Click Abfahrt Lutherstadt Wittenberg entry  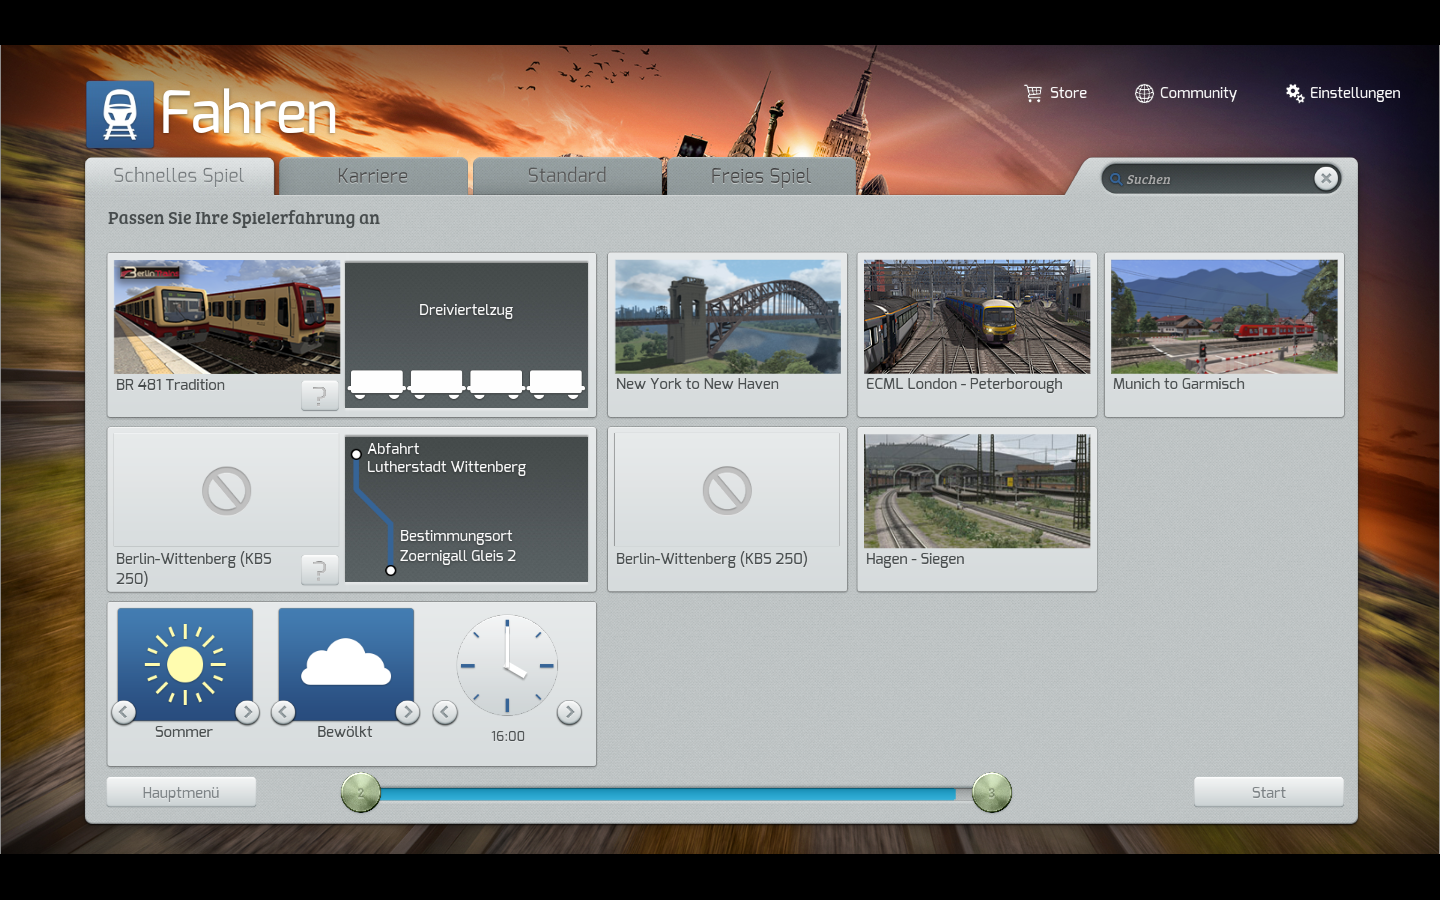446,458
